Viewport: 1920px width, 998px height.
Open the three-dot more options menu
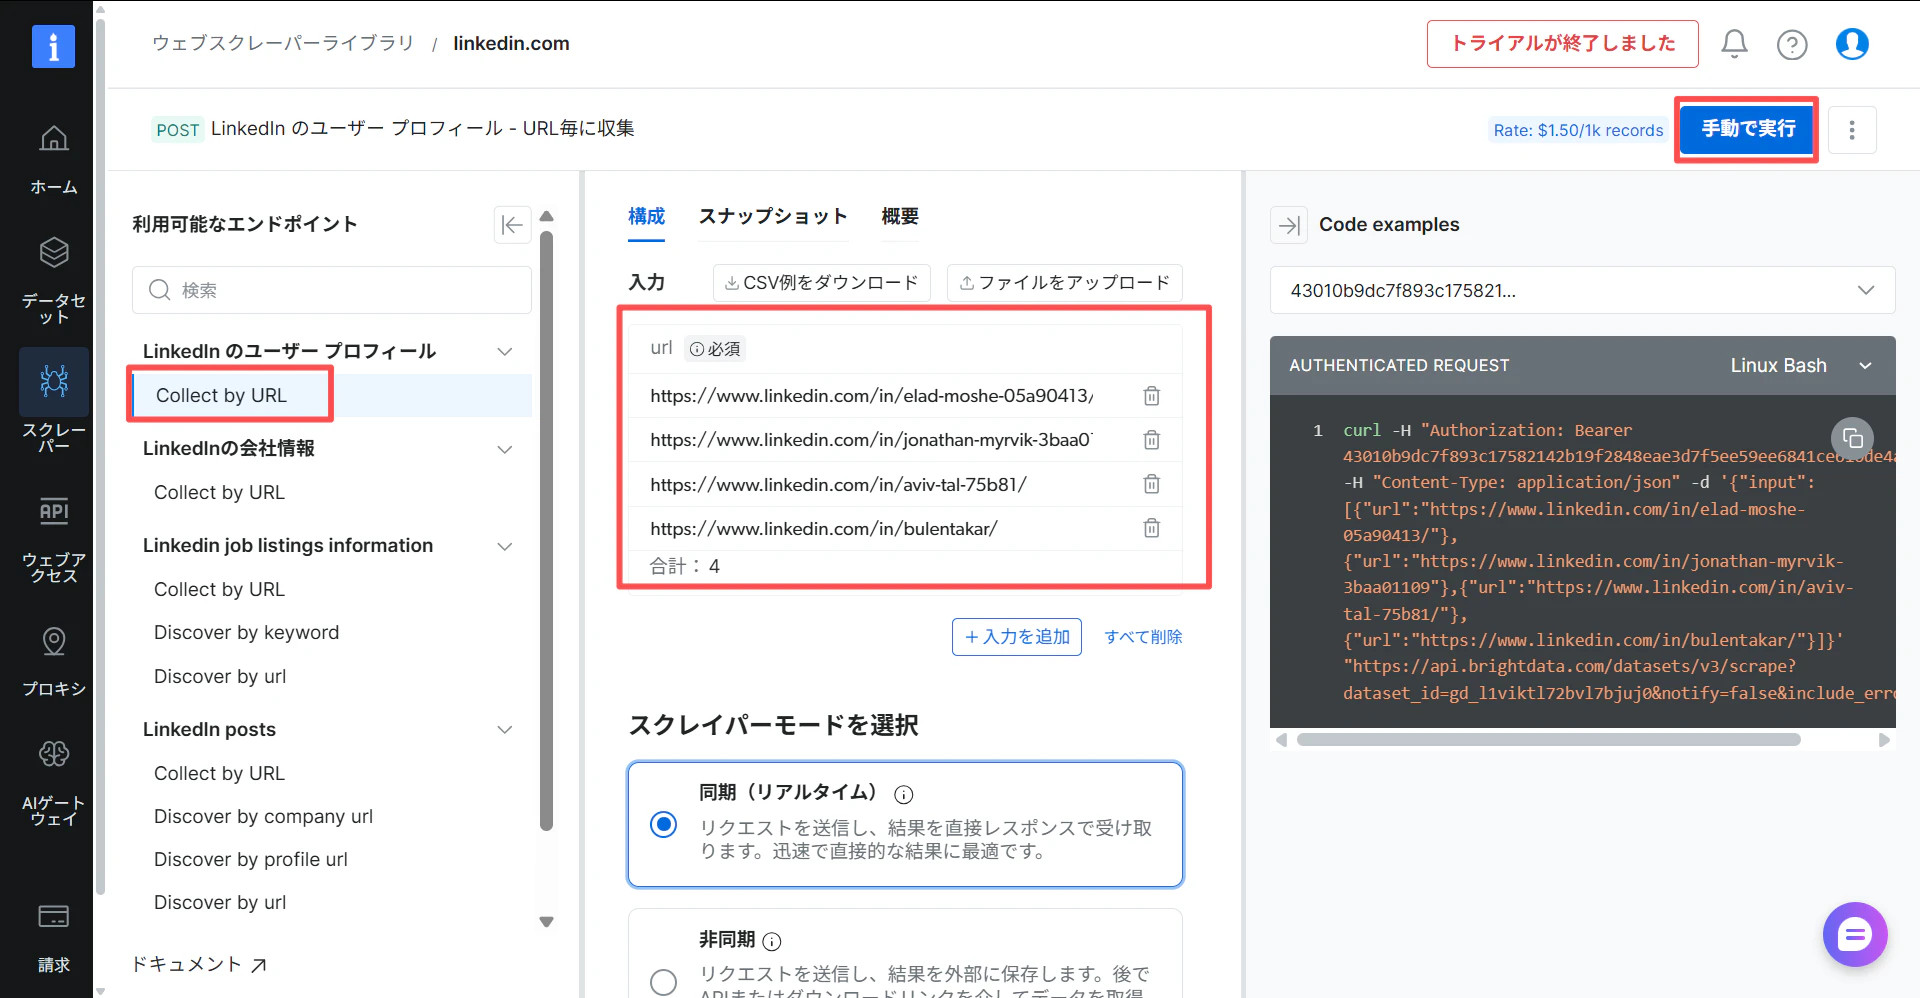(x=1852, y=130)
